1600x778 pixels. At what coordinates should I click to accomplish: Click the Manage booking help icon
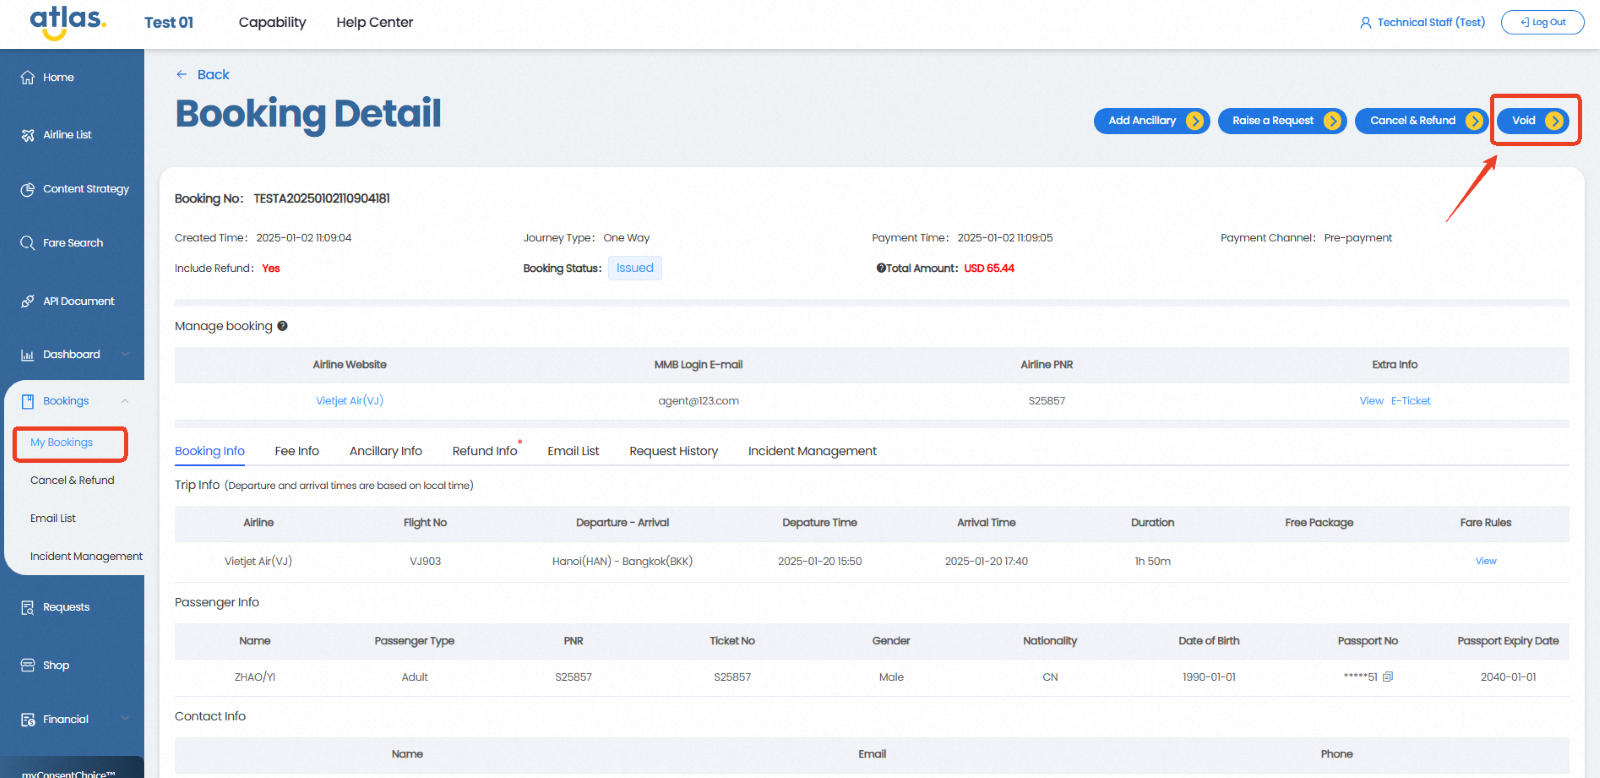(x=282, y=326)
